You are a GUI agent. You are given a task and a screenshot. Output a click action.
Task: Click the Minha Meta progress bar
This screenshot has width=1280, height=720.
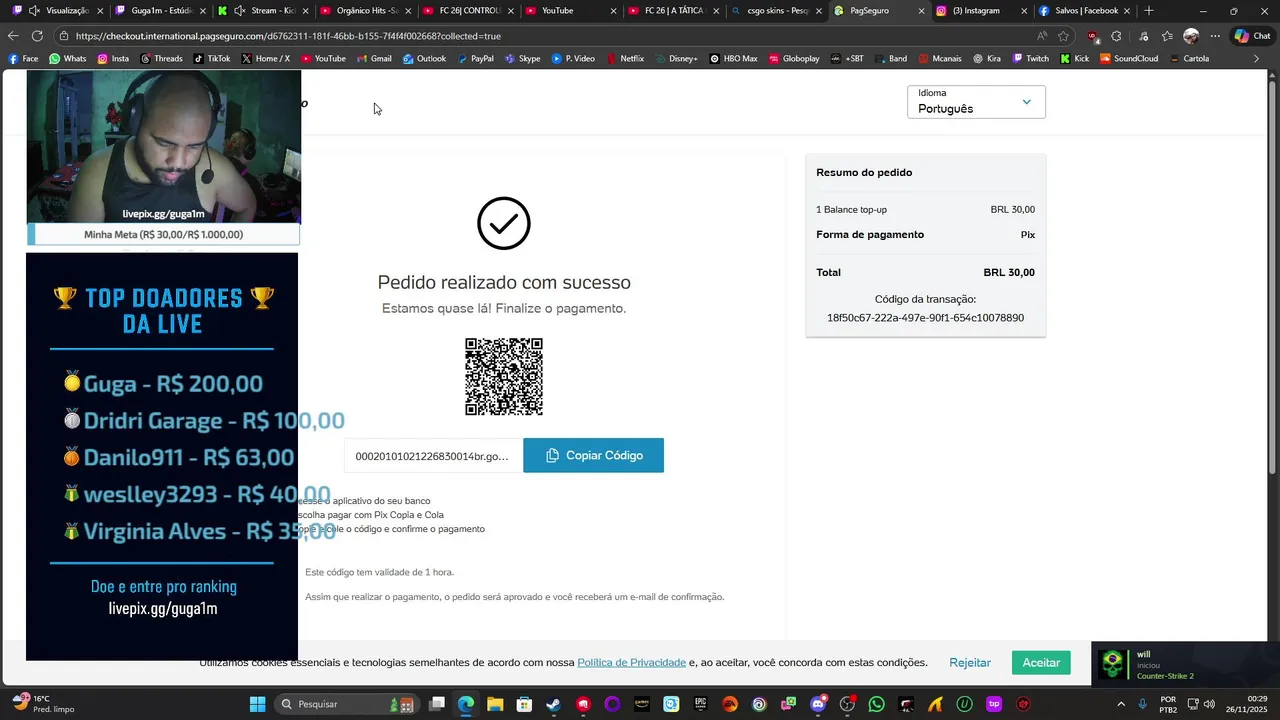[x=163, y=234]
